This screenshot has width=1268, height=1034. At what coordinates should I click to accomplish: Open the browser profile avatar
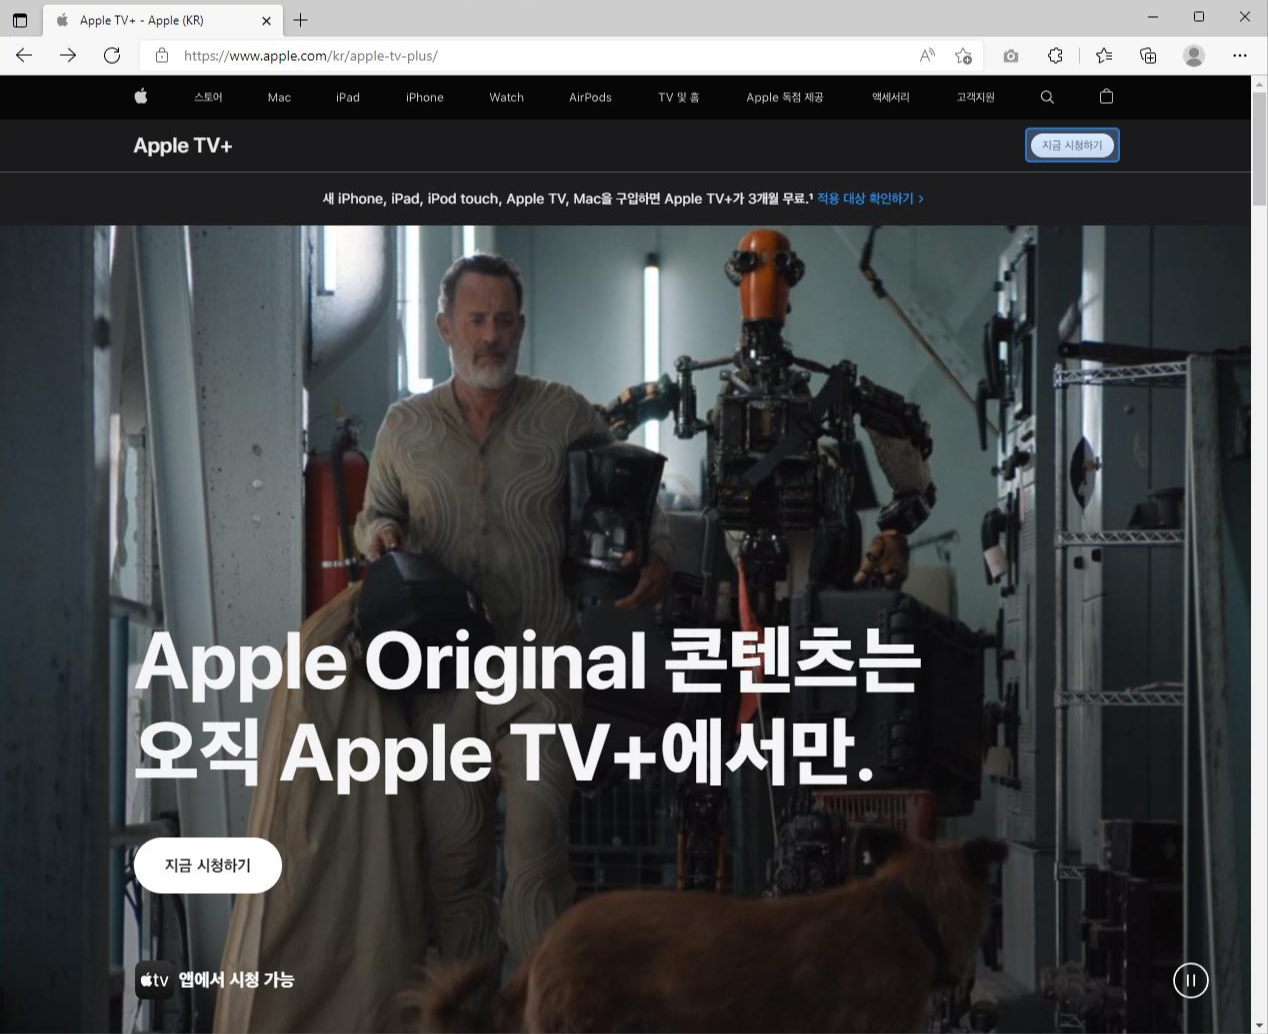pyautogui.click(x=1194, y=56)
